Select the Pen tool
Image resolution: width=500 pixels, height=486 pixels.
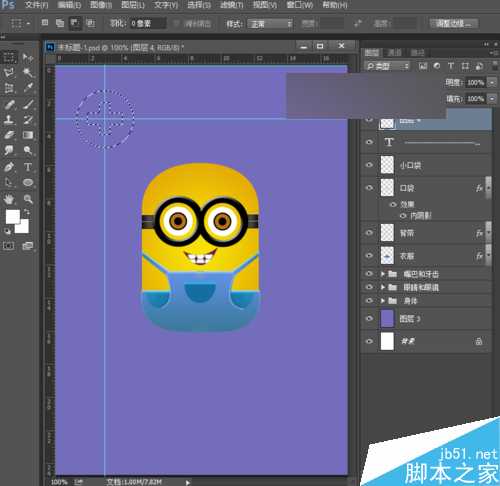(x=9, y=167)
